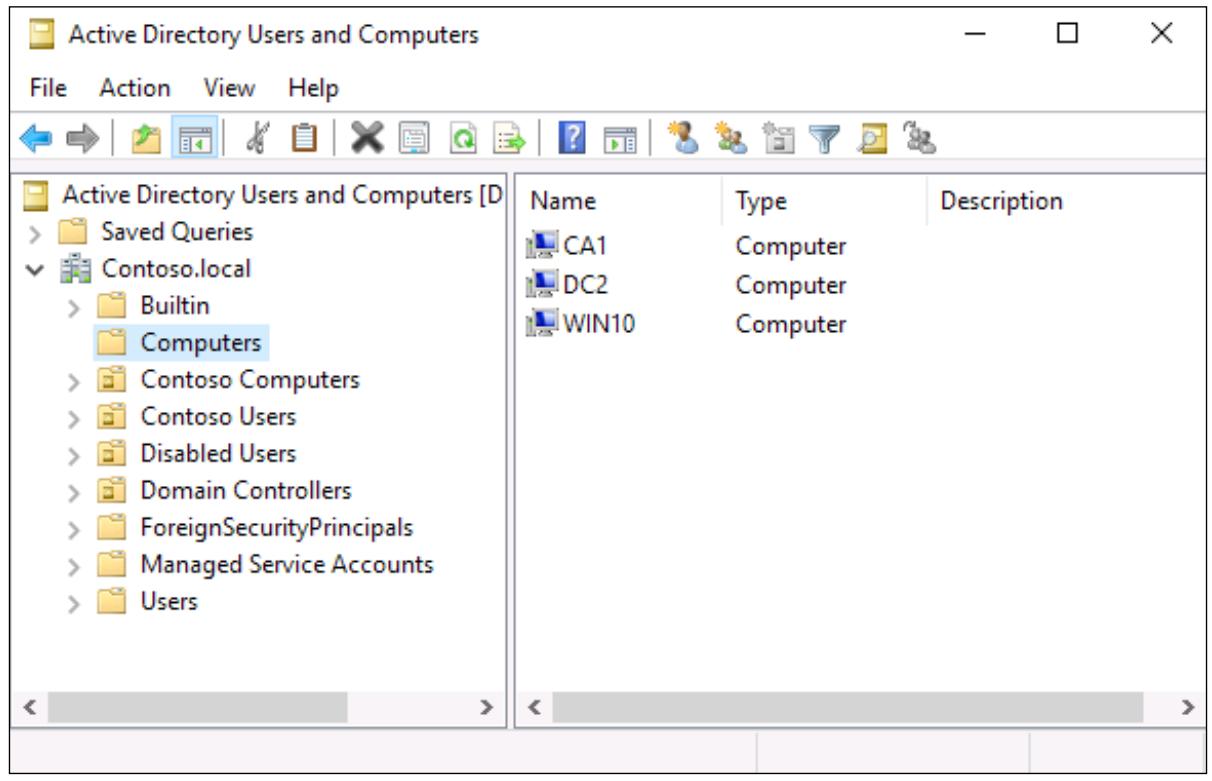The width and height of the screenshot is (1212, 781).
Task: Sort by the Name column header
Action: [x=618, y=201]
